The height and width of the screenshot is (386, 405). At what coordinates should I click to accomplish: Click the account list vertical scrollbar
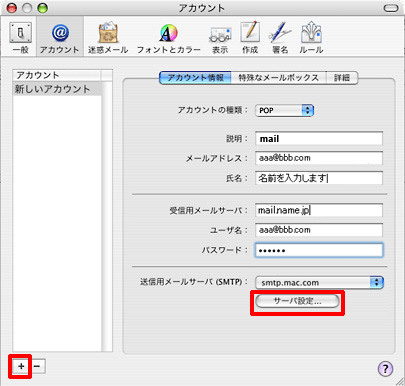point(107,216)
